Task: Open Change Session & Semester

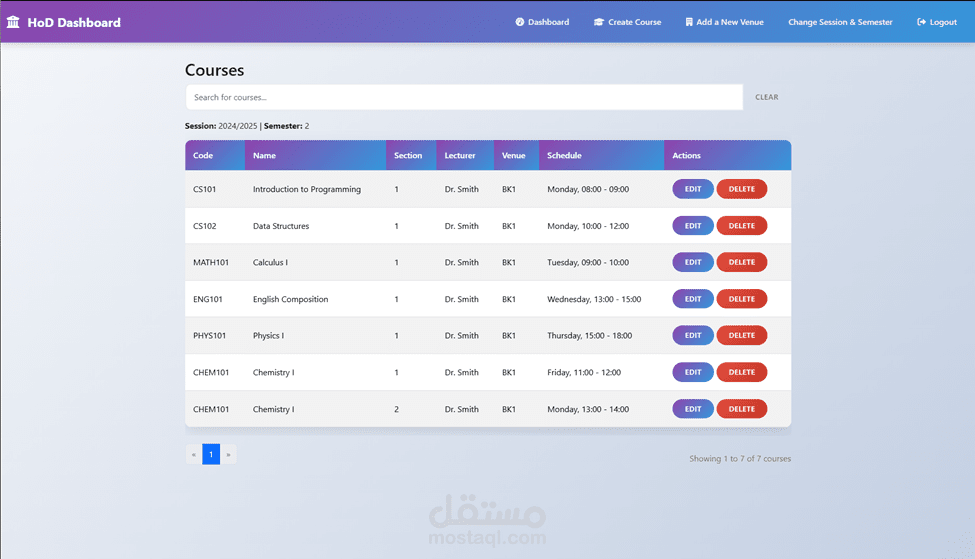Action: pyautogui.click(x=840, y=22)
